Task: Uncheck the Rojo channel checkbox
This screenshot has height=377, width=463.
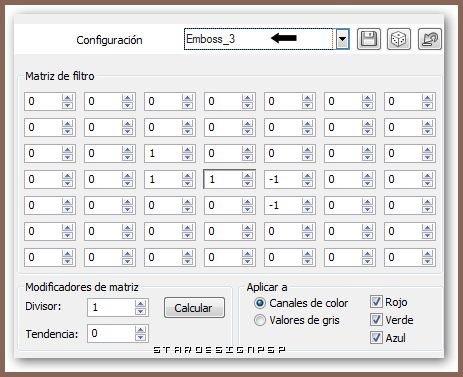Action: (x=376, y=302)
